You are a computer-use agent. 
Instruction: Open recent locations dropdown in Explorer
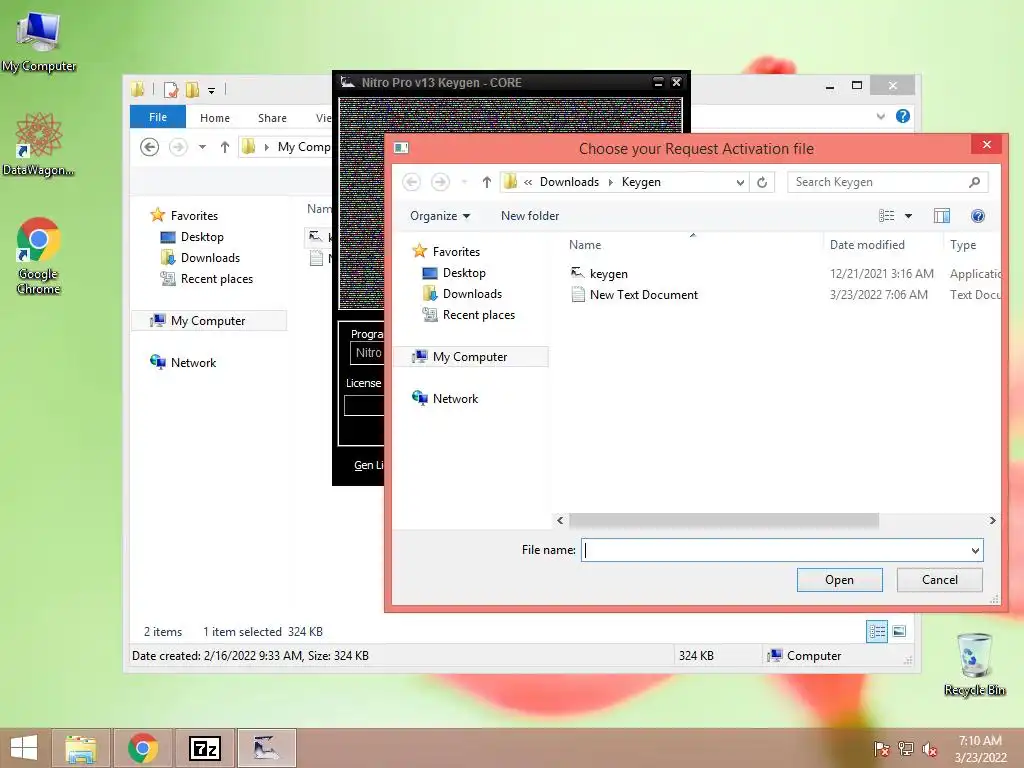click(x=202, y=147)
